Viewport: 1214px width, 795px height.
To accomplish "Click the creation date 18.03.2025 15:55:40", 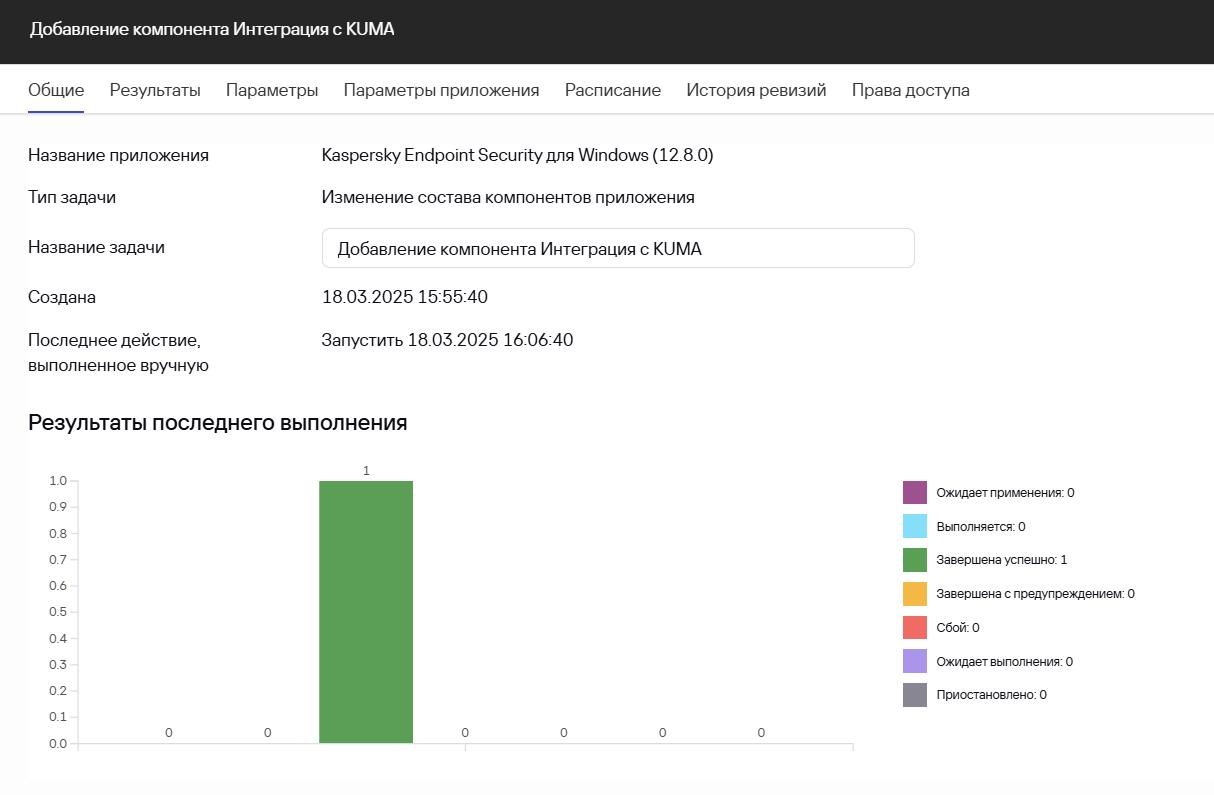I will [x=405, y=297].
